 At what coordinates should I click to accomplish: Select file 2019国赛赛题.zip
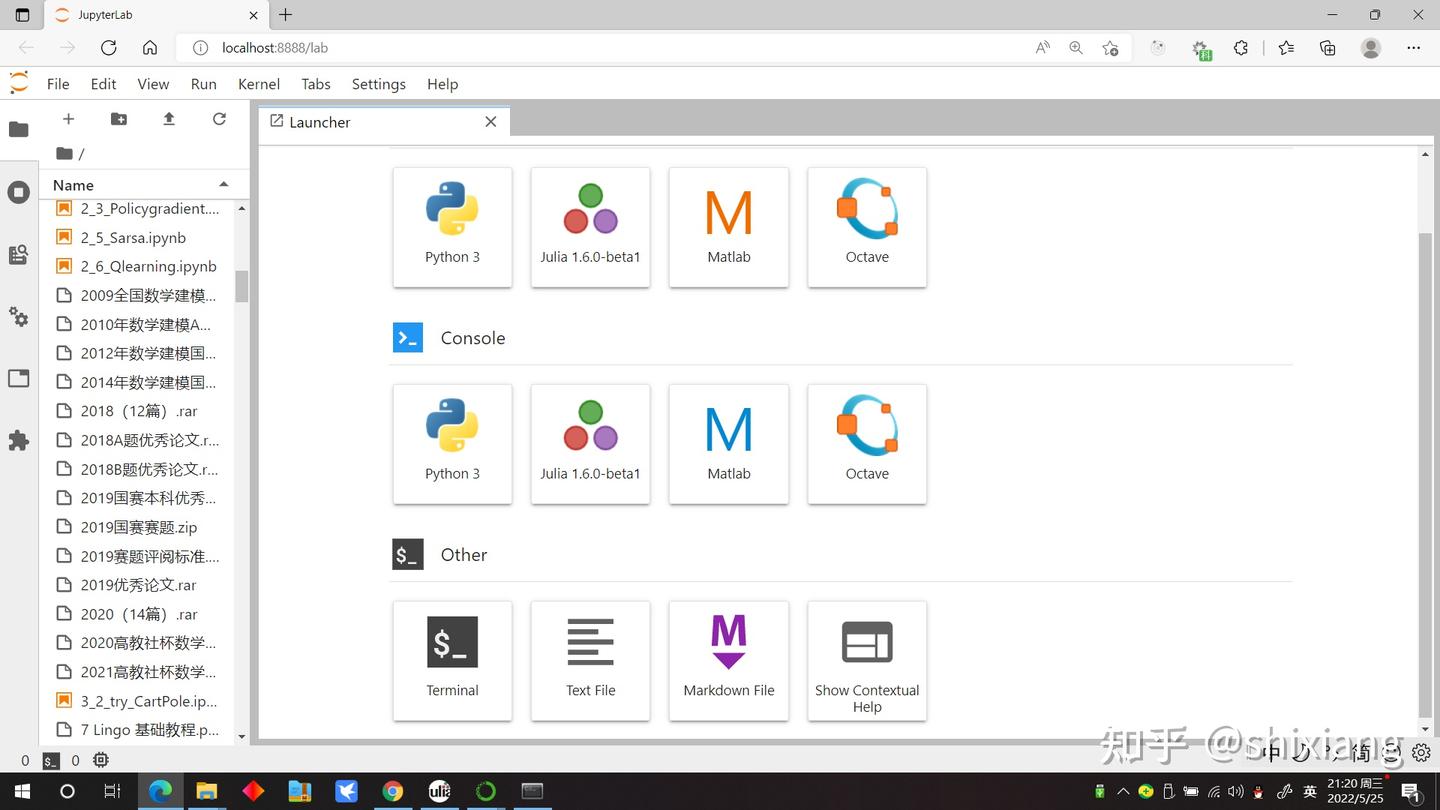[136, 527]
